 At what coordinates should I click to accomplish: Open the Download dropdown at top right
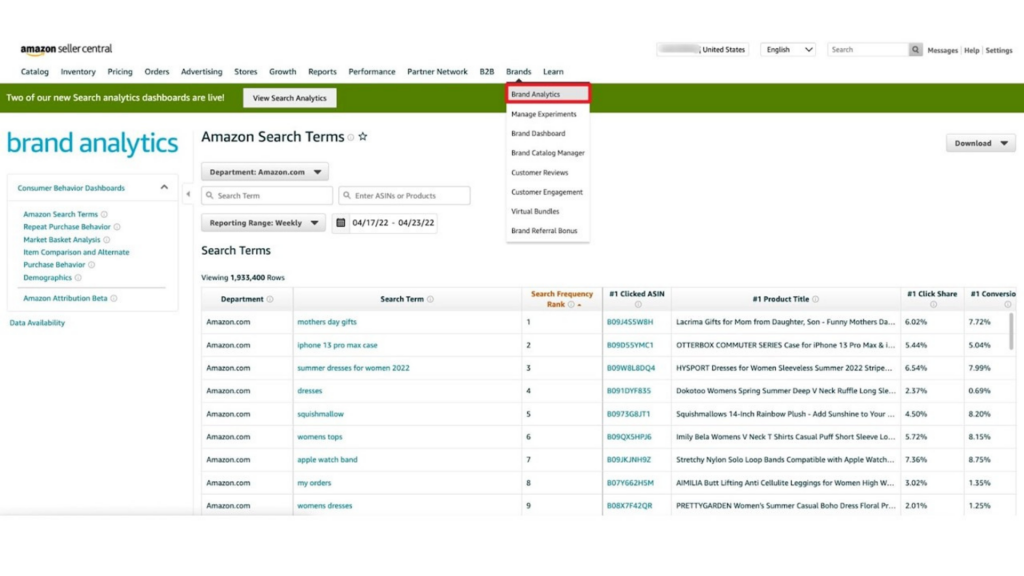coord(979,143)
